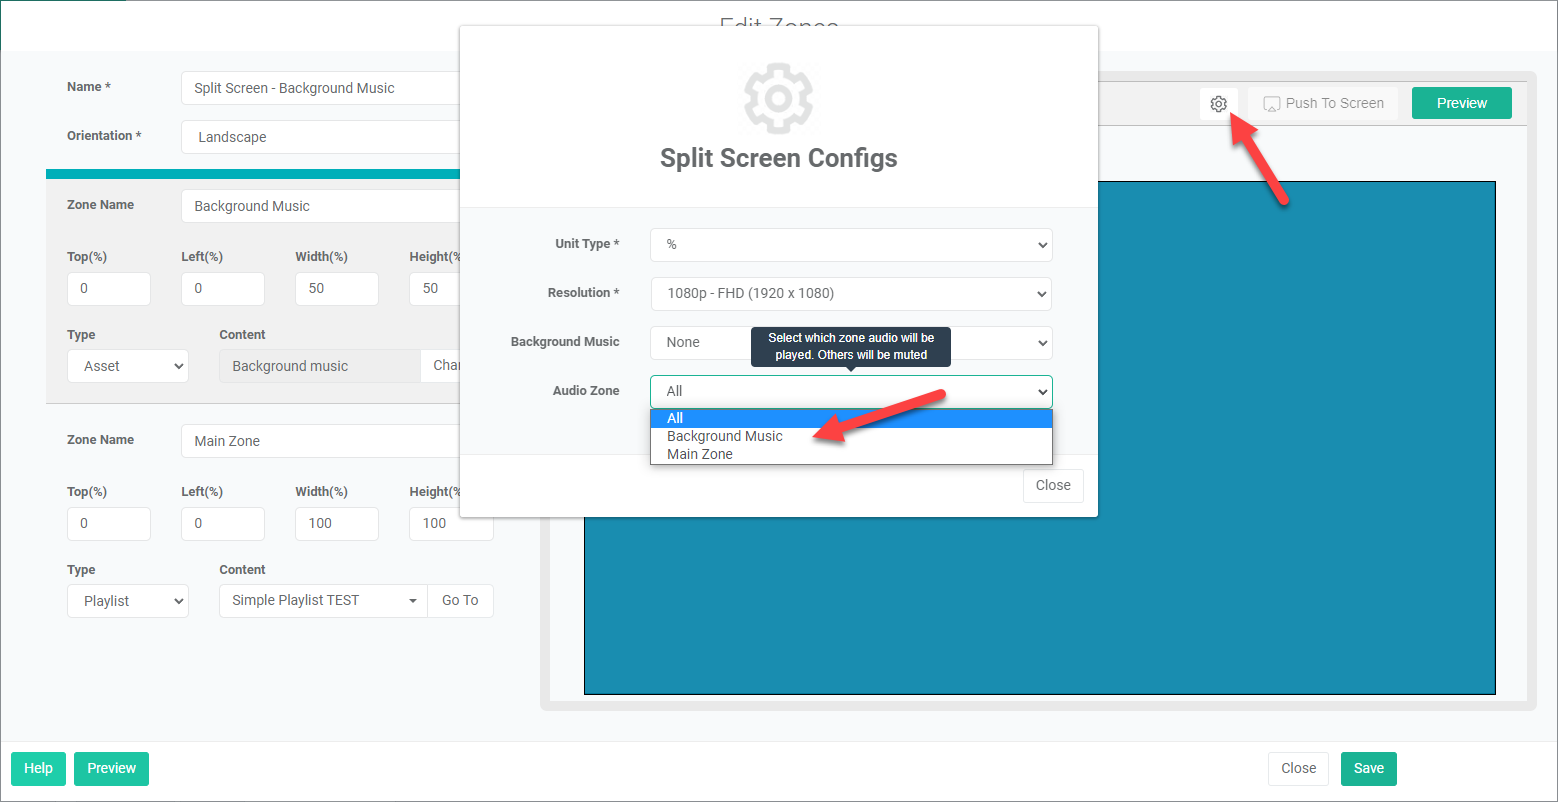Click the Help button
Image resolution: width=1558 pixels, height=802 pixels.
click(38, 768)
